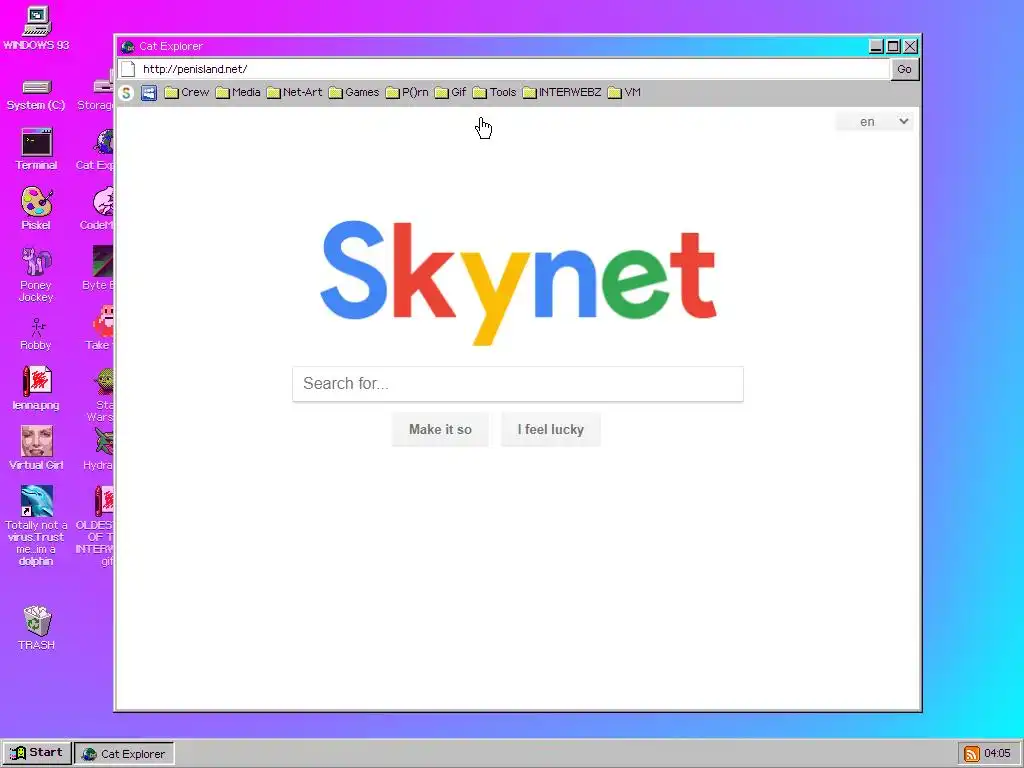The height and width of the screenshot is (768, 1024).
Task: Open the Games bookmarks folder
Action: [x=354, y=93]
